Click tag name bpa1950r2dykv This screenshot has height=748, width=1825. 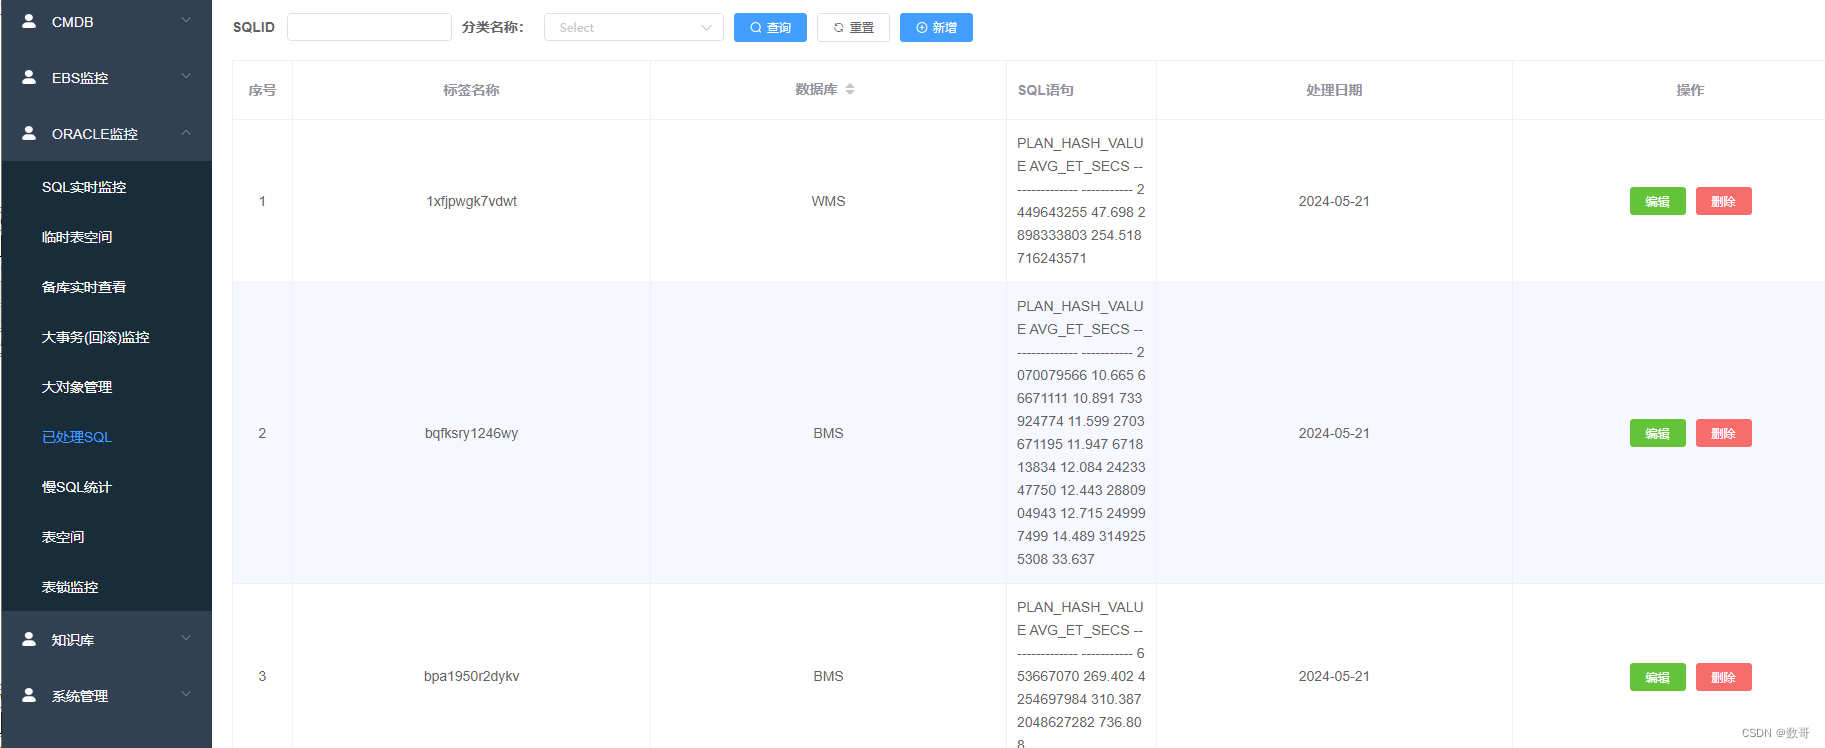[x=471, y=676]
